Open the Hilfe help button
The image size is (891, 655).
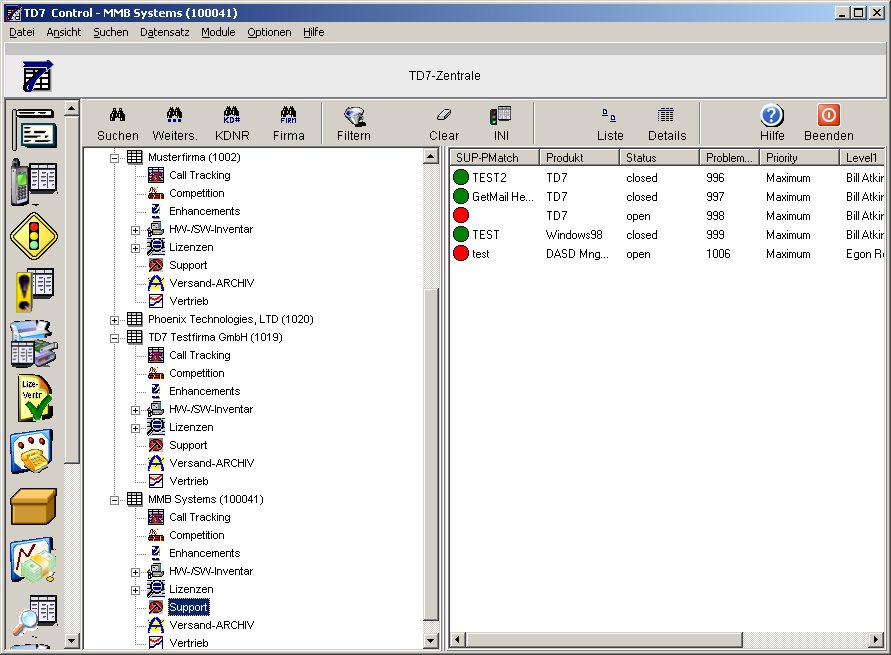[x=771, y=116]
